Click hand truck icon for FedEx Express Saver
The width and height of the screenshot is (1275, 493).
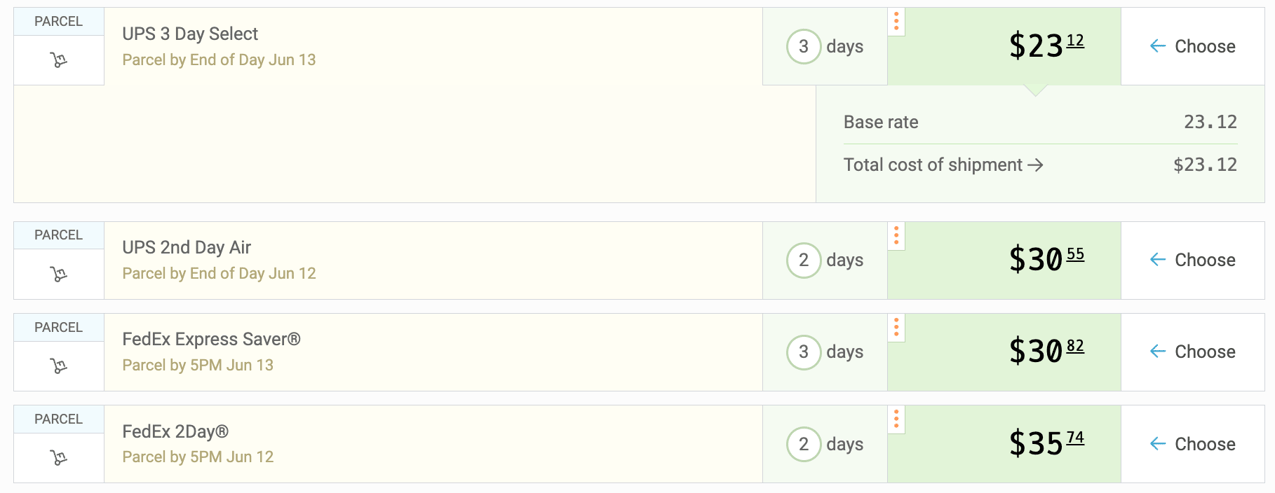click(x=58, y=366)
